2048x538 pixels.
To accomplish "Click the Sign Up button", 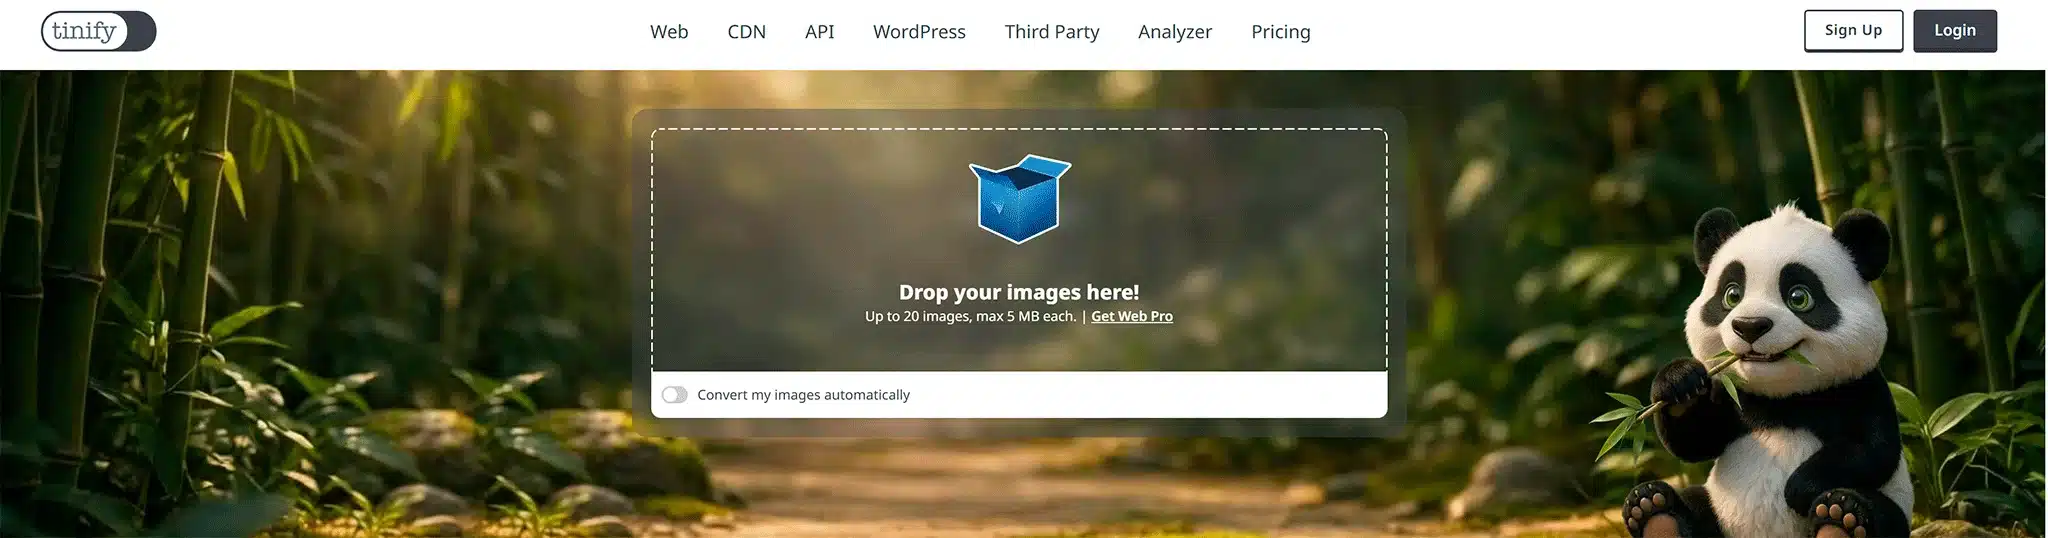I will click(x=1853, y=30).
